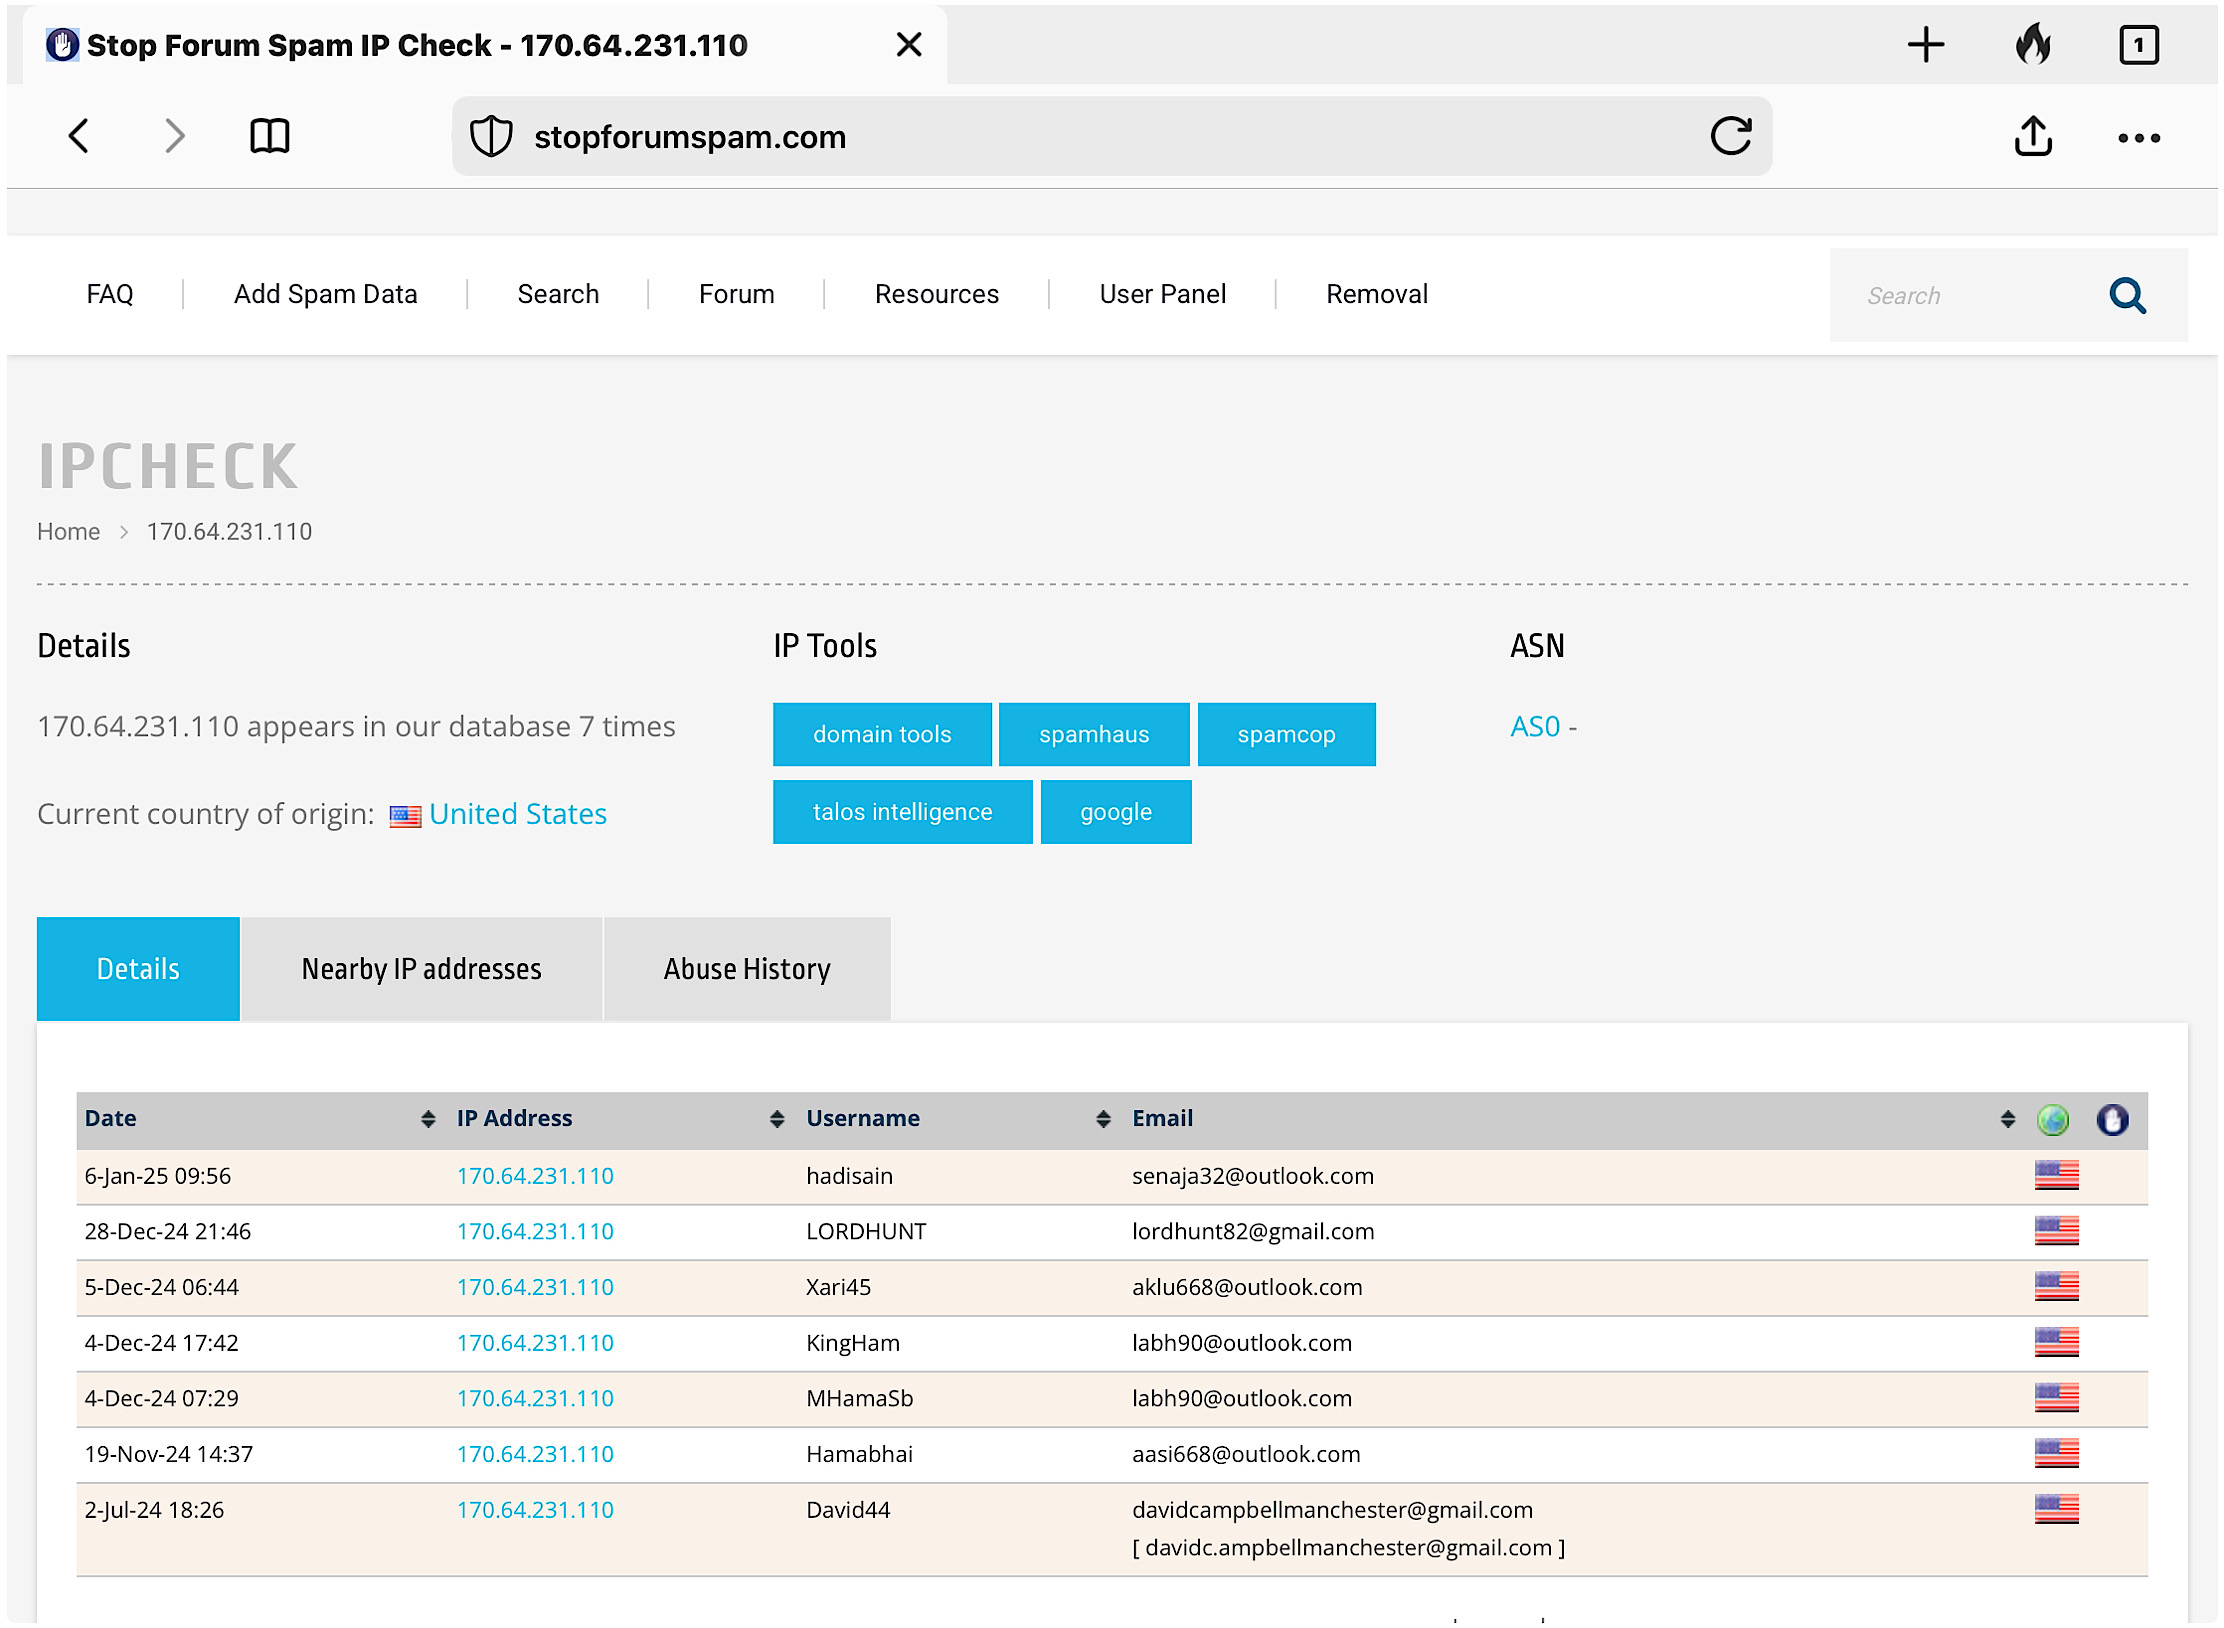Viewport: 2224px width, 1628px height.
Task: Sort table by IP Address arrows
Action: tap(777, 1120)
